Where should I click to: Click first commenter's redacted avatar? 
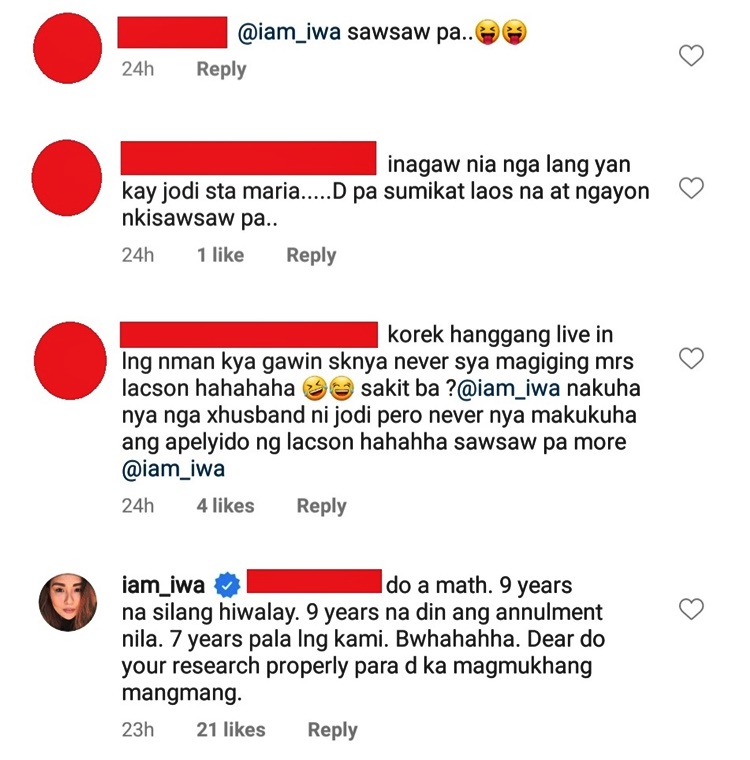click(67, 48)
